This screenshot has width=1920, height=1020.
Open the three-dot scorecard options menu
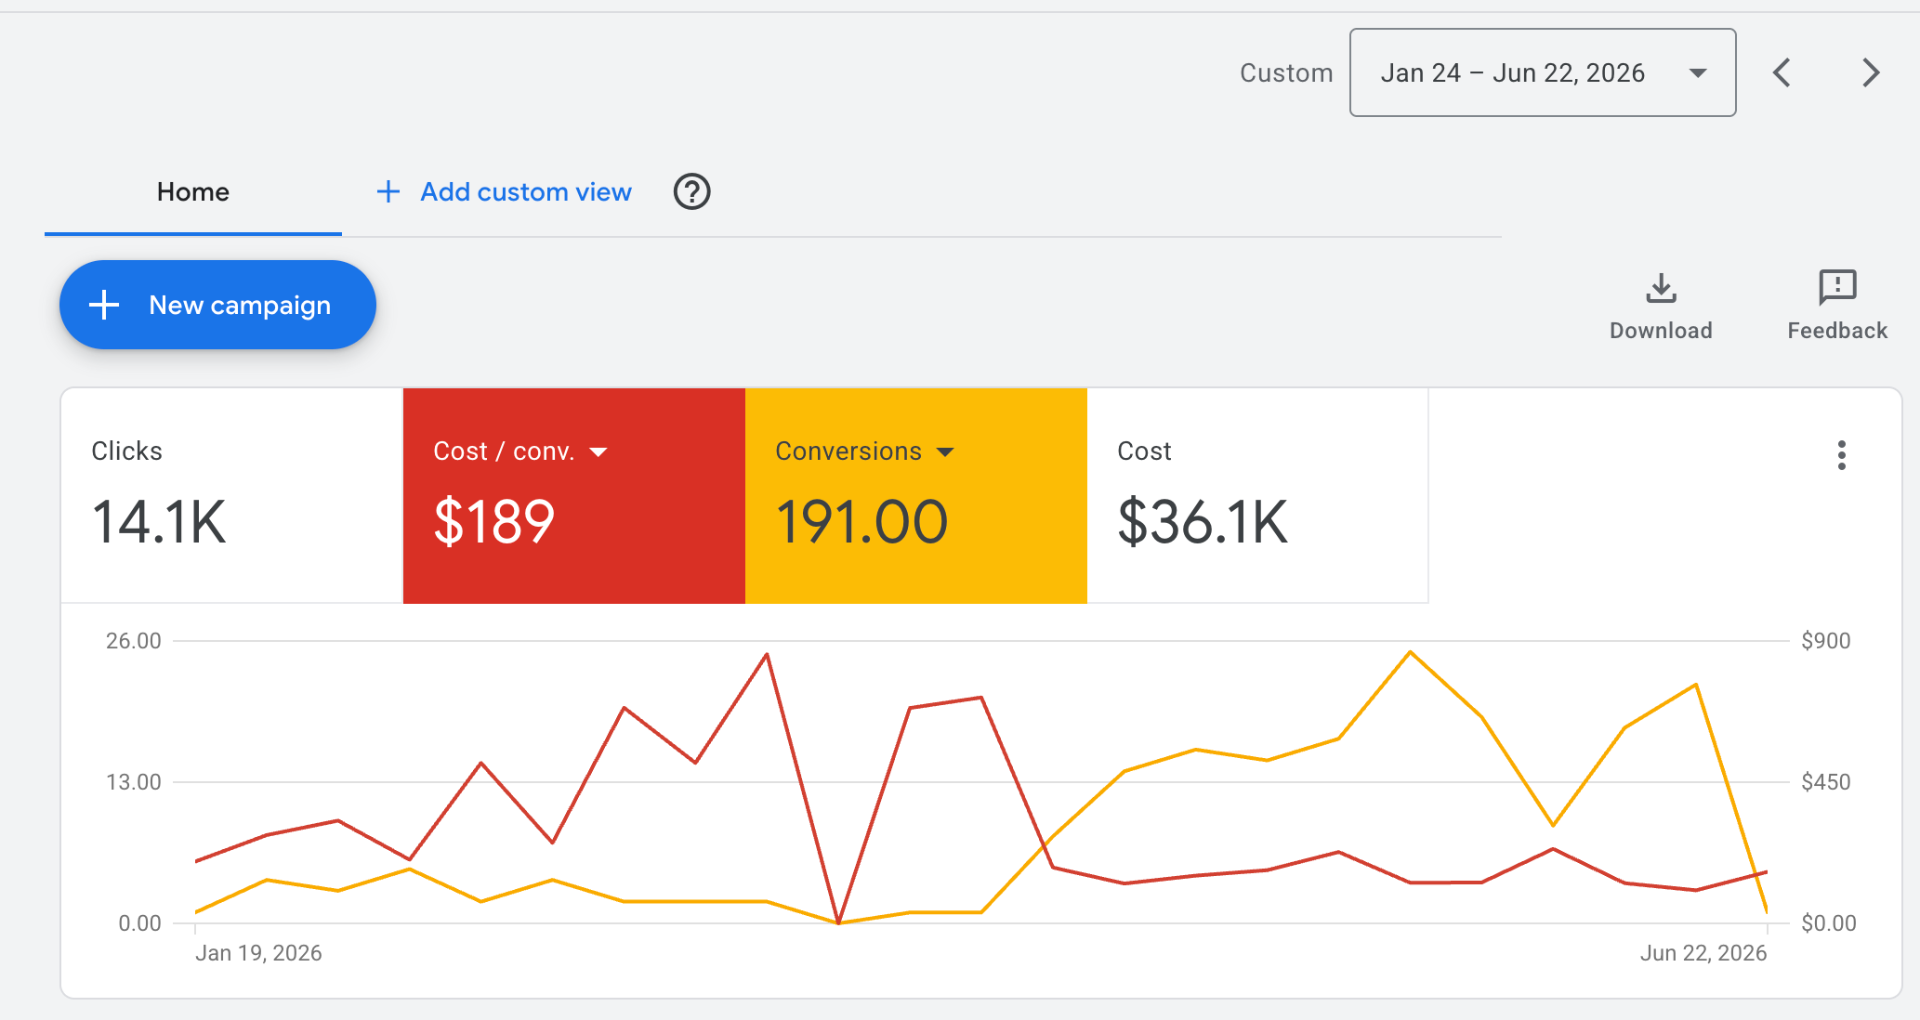tap(1841, 455)
